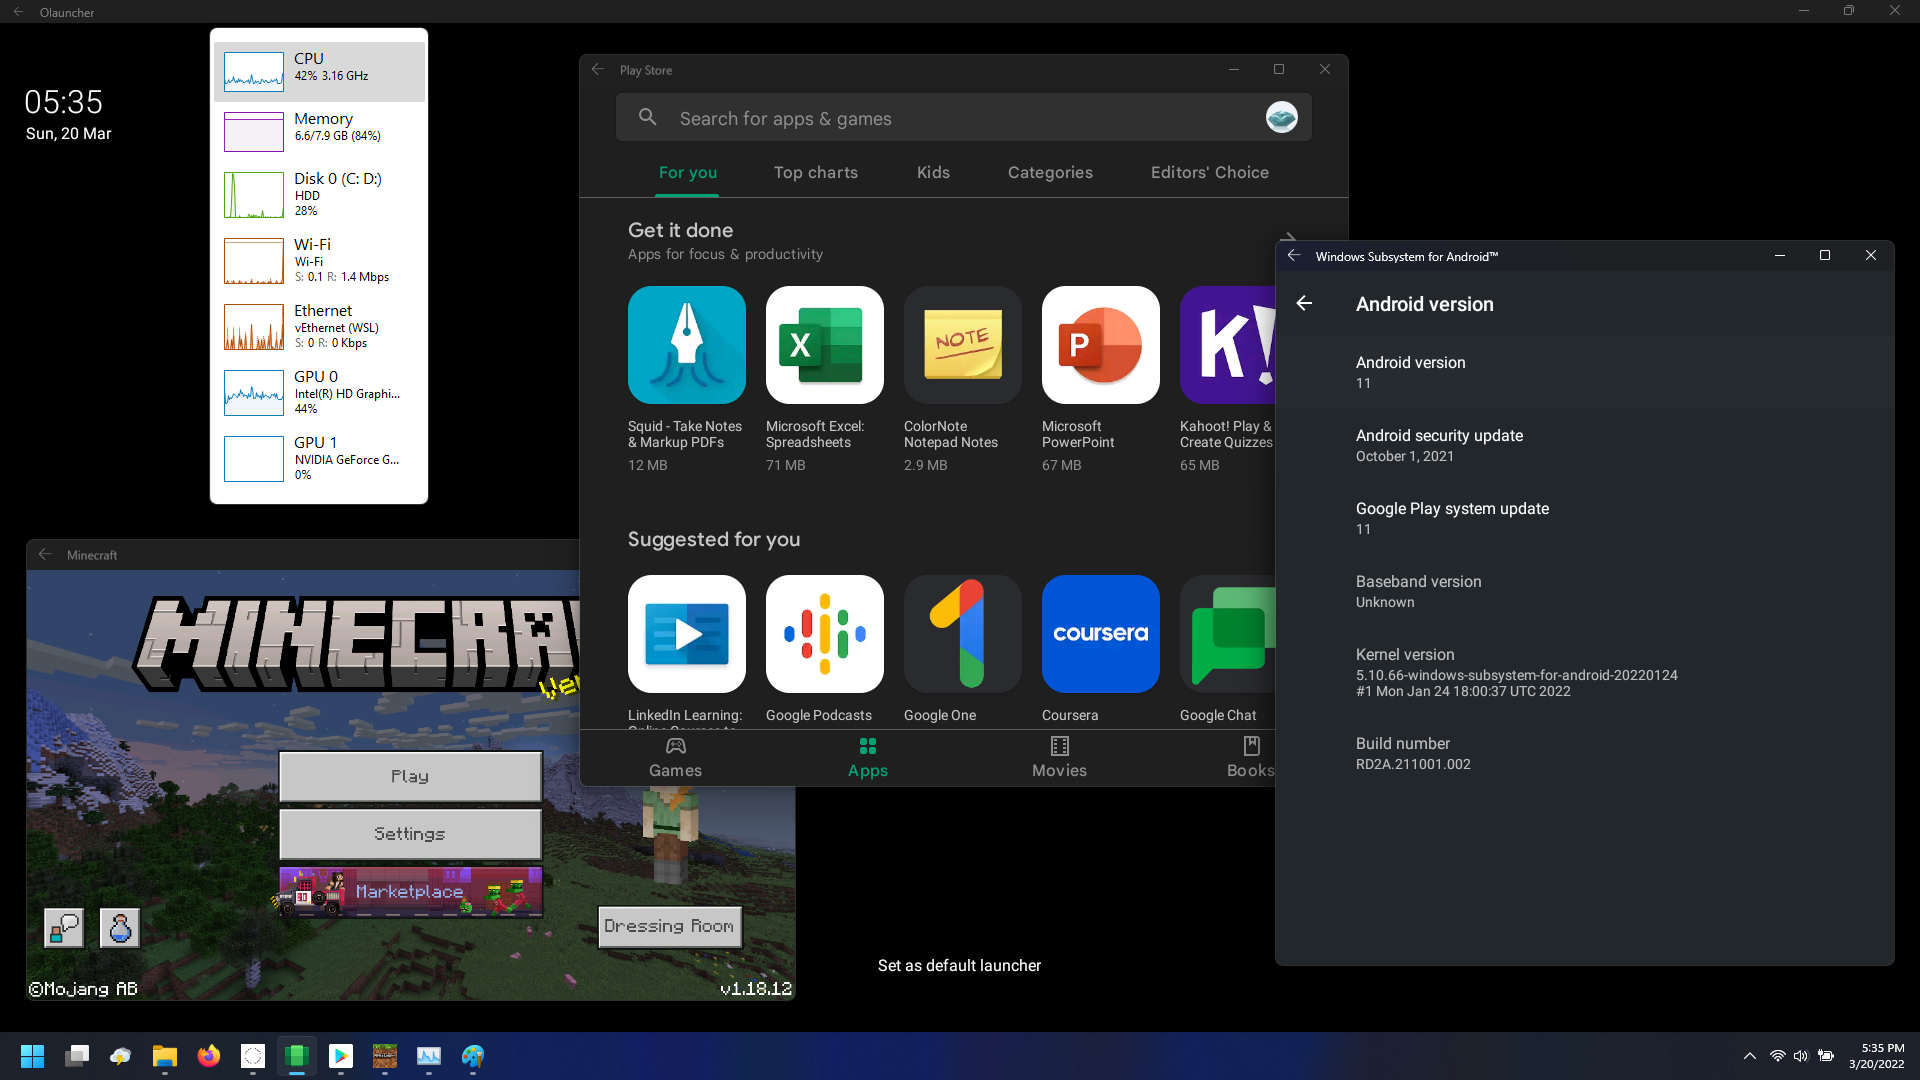
Task: Open the Squid Take Notes app icon
Action: [686, 345]
